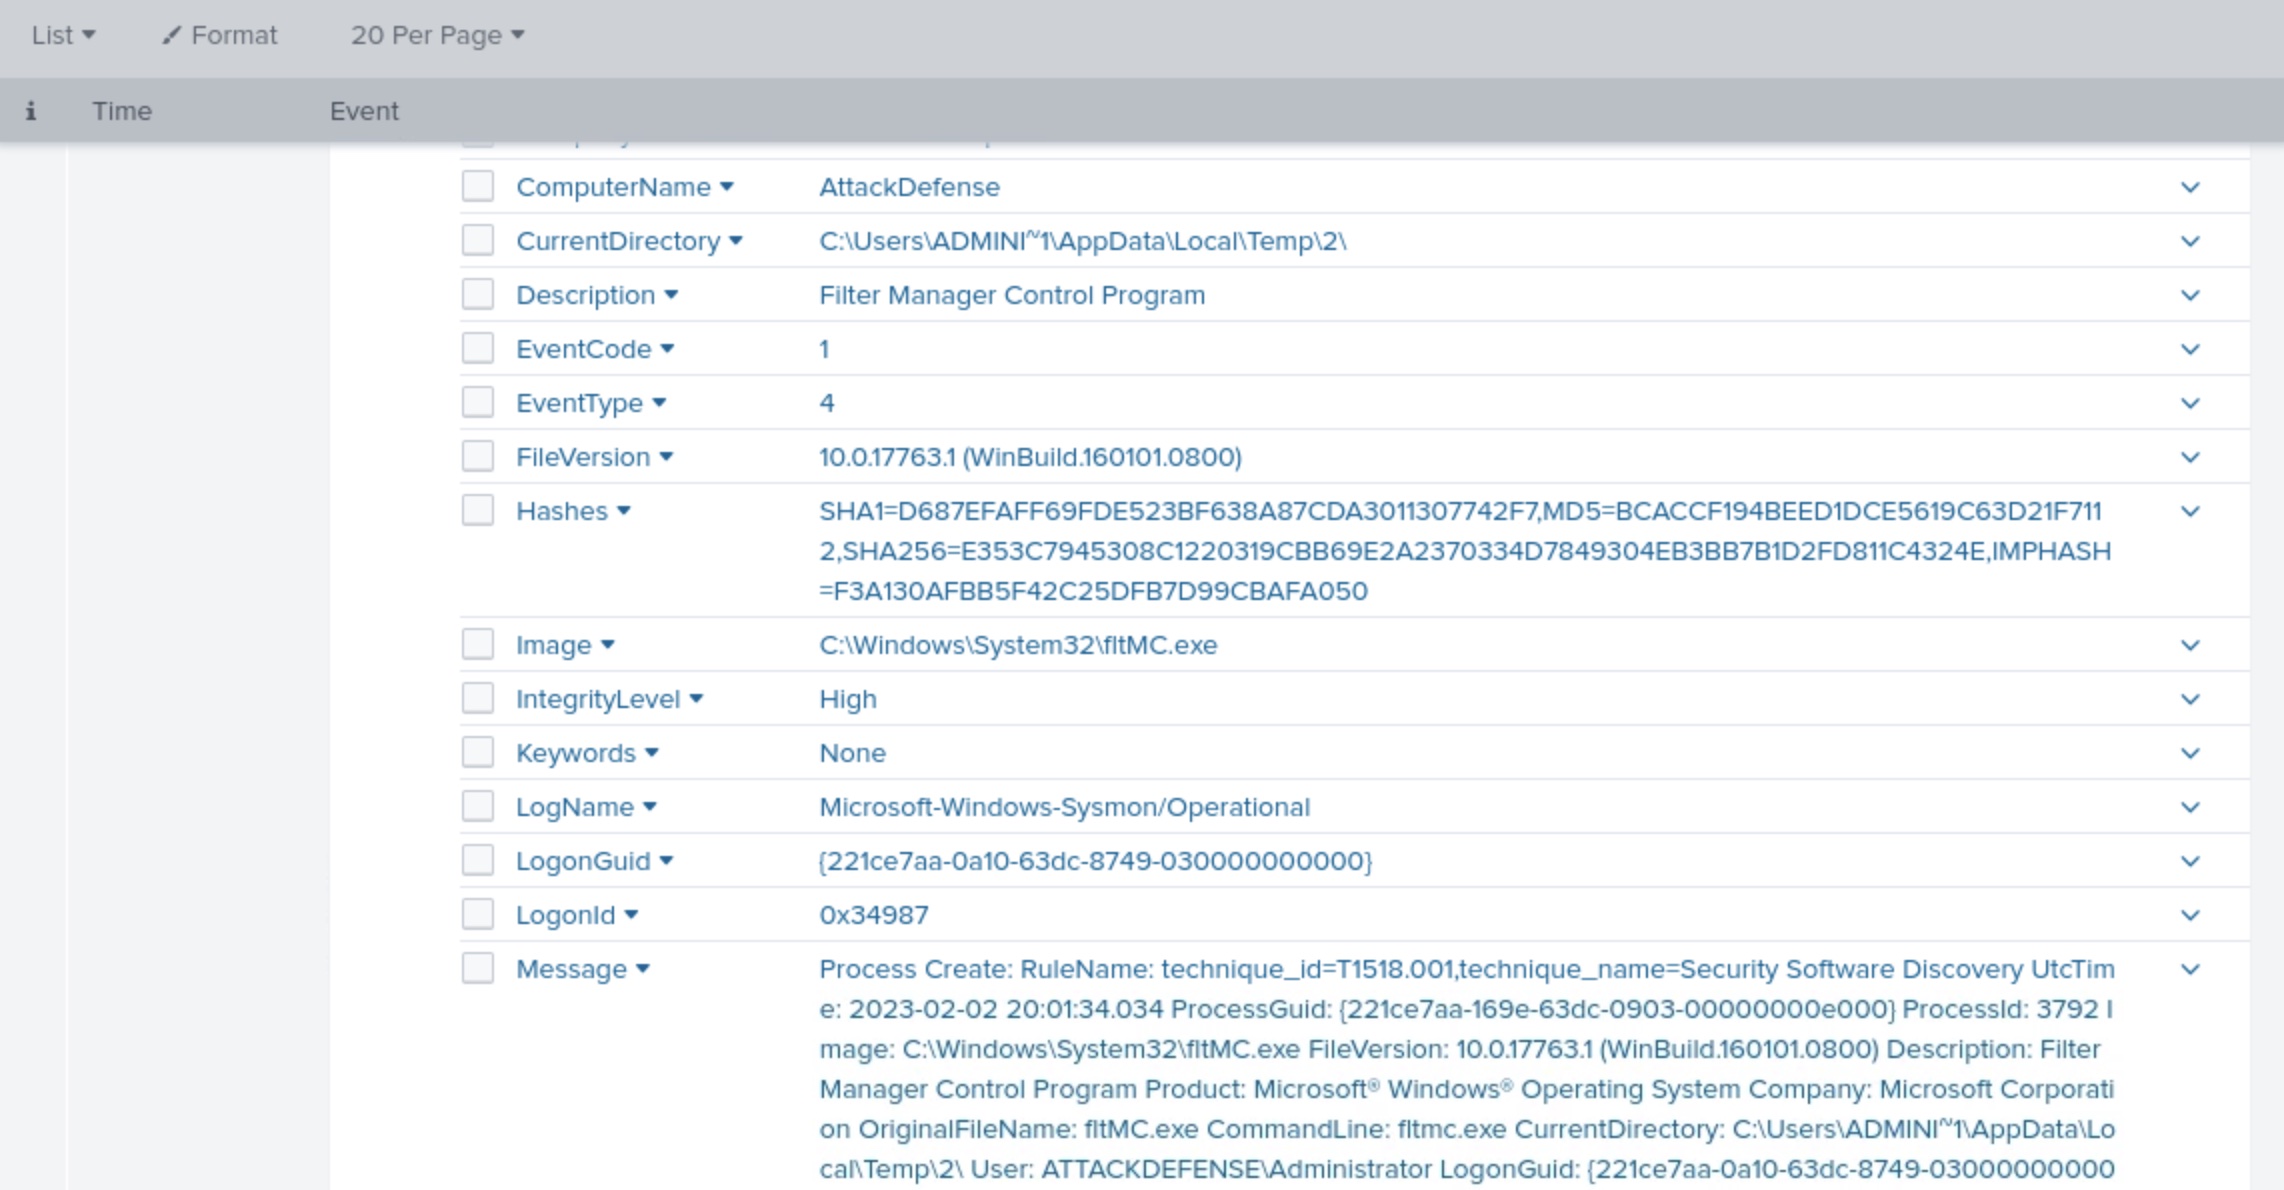Open the FileVersion field menu
The height and width of the screenshot is (1190, 2284).
(x=595, y=457)
